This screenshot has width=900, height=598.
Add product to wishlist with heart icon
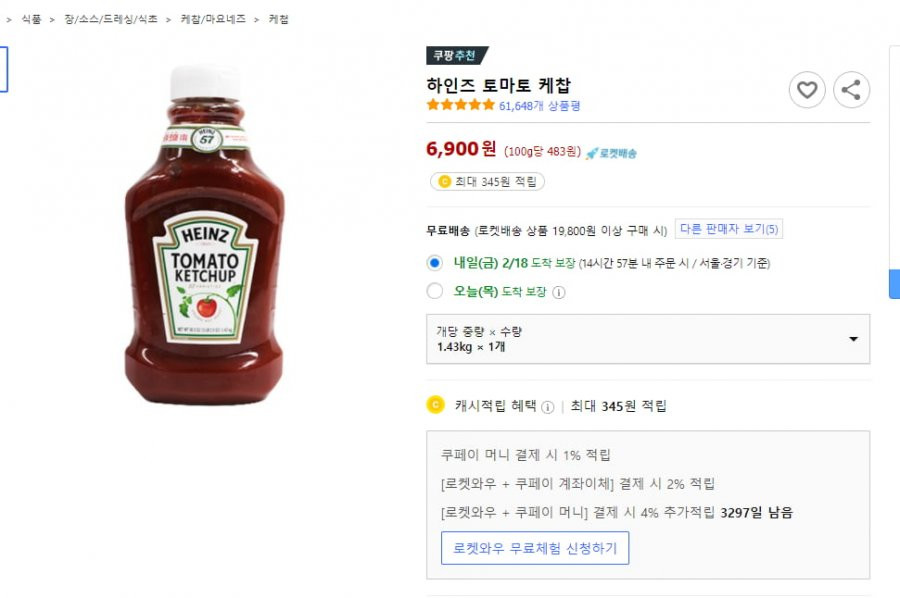(807, 90)
